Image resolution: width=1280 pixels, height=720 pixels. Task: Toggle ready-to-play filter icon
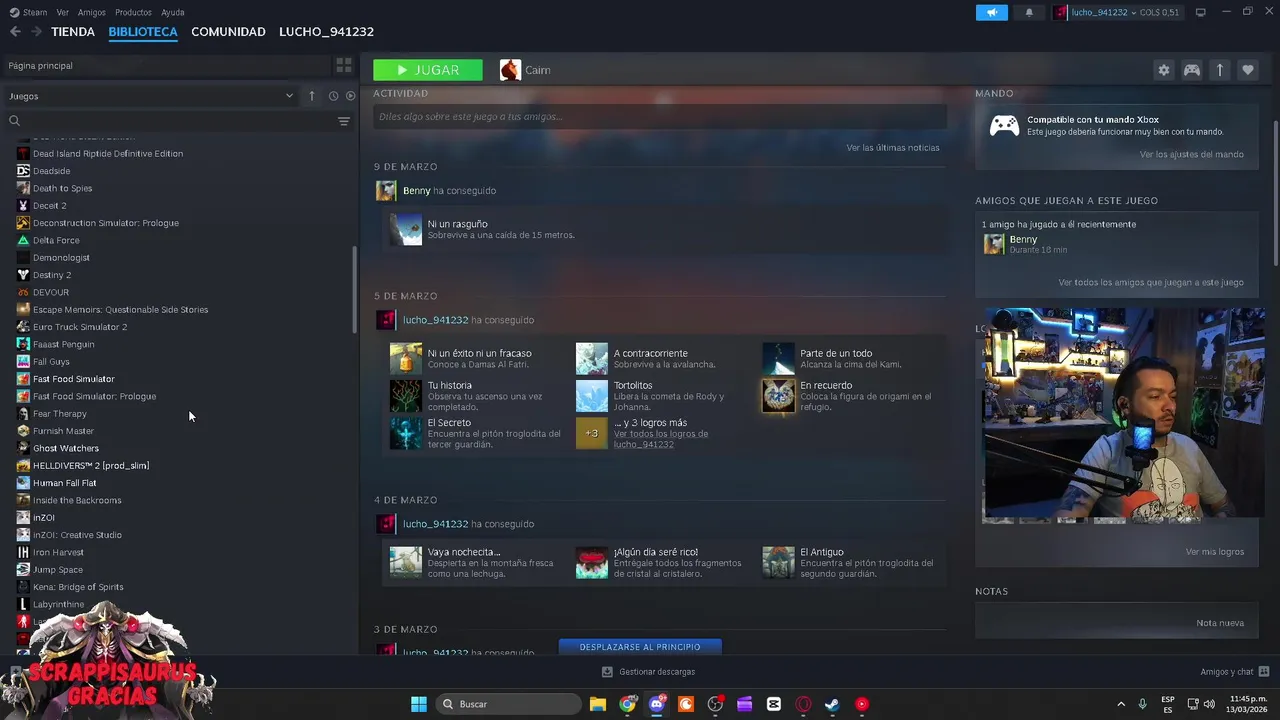point(350,96)
